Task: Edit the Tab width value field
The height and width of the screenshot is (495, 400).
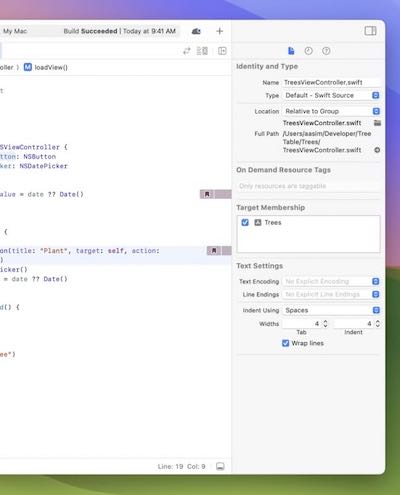Action: [x=302, y=323]
